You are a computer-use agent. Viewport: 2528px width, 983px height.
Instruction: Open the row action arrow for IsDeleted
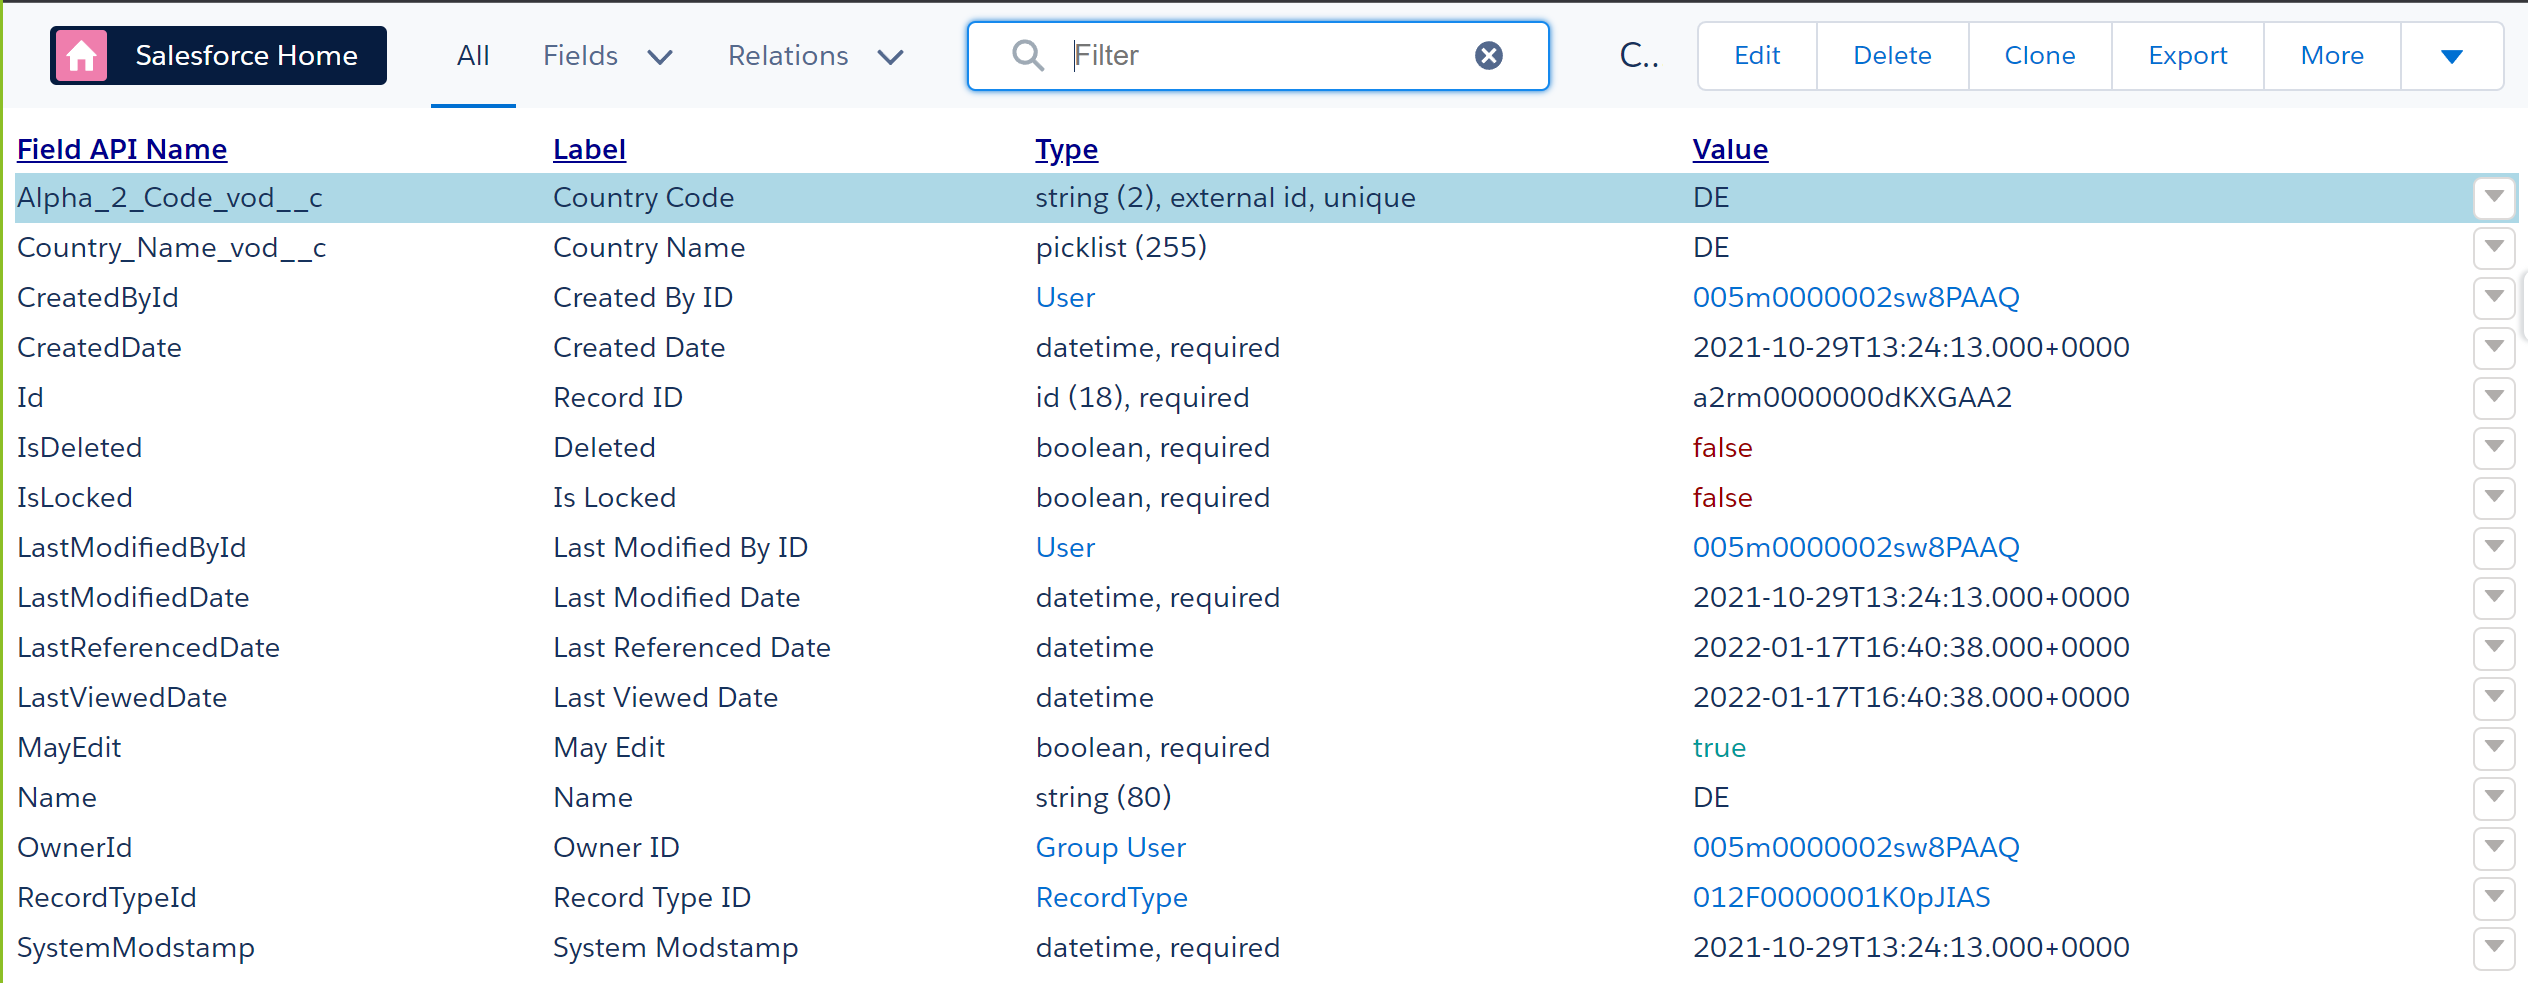click(2493, 447)
